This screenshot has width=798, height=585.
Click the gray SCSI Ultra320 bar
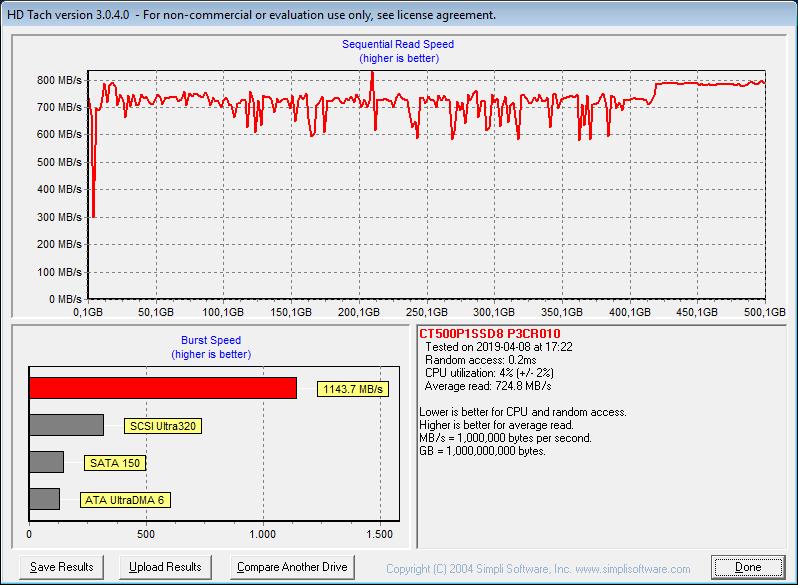point(67,425)
